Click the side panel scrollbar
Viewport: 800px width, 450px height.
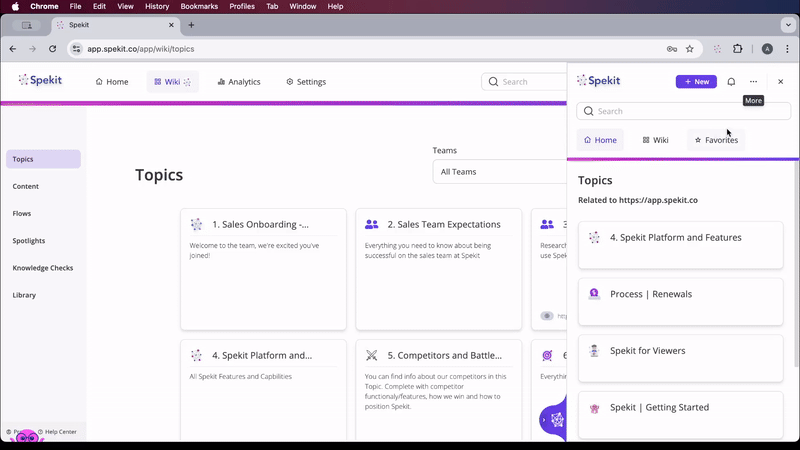click(796, 263)
